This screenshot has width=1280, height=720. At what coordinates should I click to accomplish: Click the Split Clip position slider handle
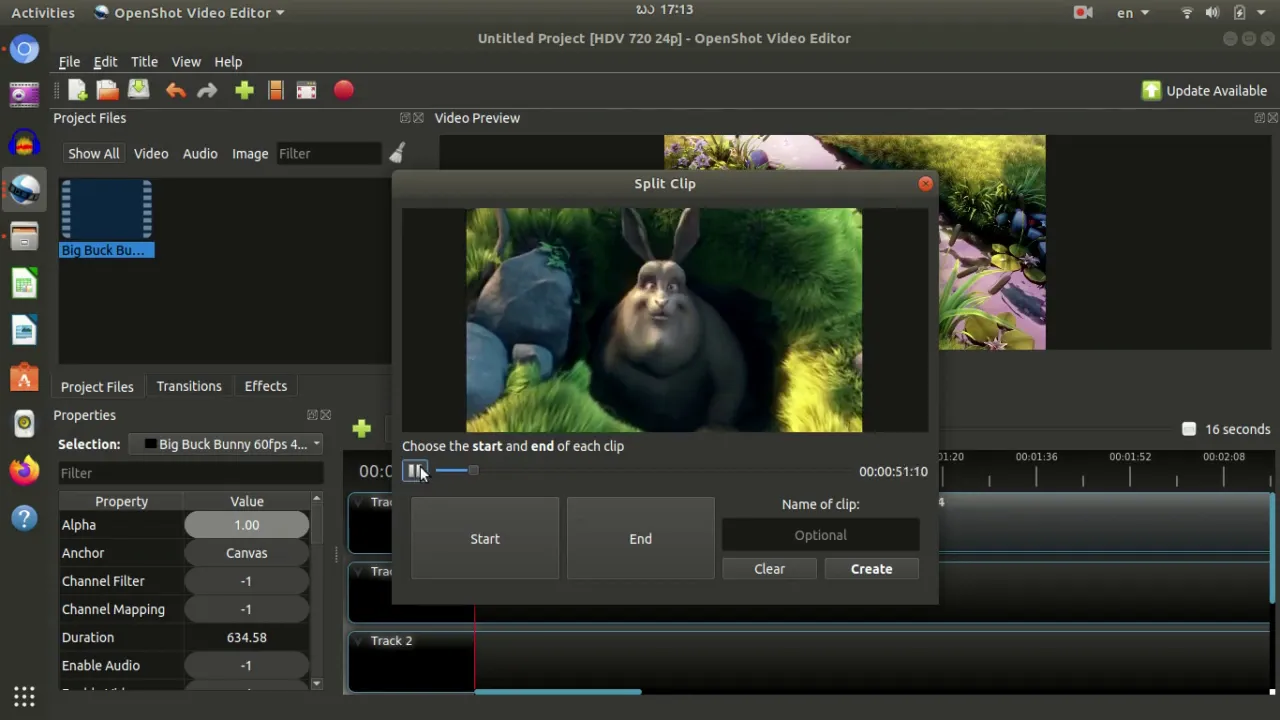(x=473, y=471)
